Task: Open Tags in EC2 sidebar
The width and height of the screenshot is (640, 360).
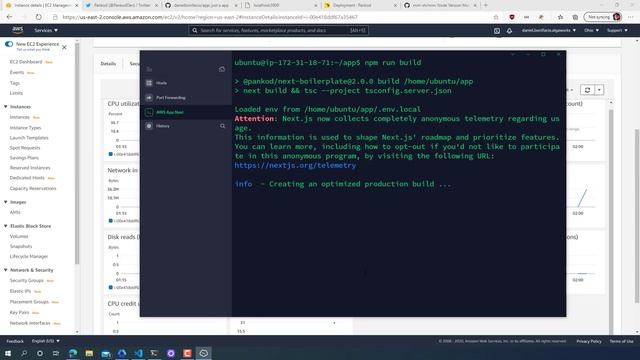Action: (15, 83)
